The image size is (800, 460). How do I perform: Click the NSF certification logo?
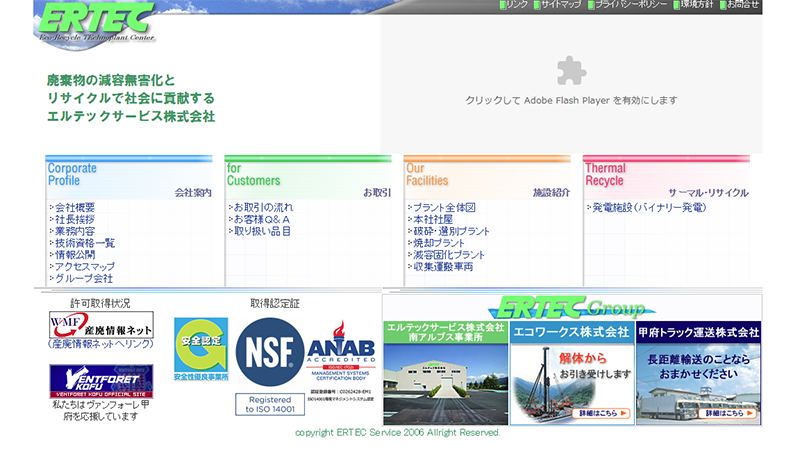(270, 352)
